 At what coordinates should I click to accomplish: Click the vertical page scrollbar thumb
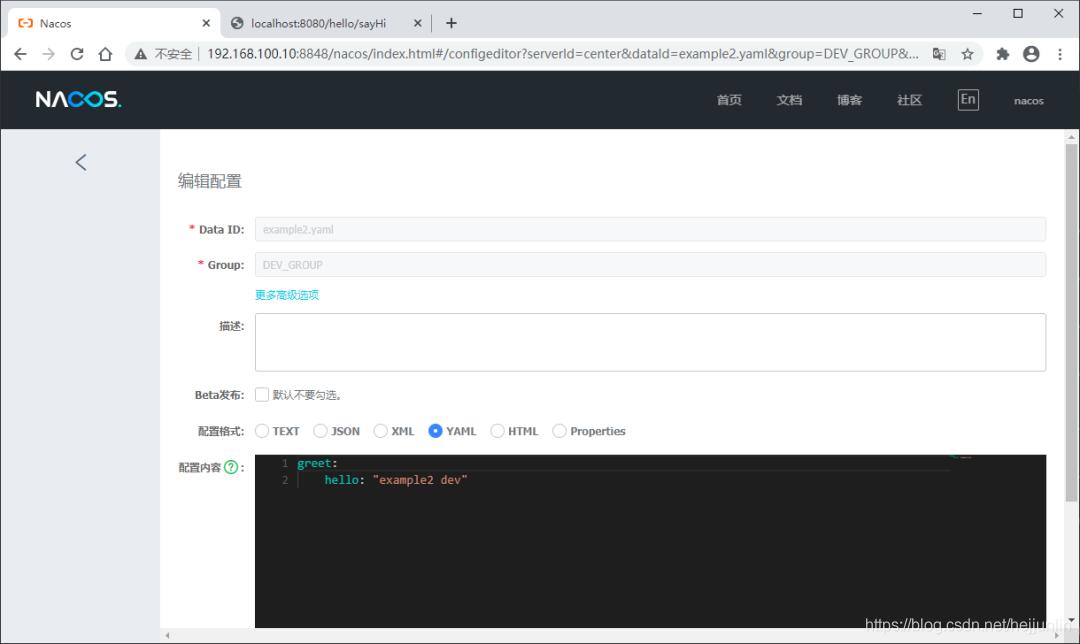pyautogui.click(x=1071, y=322)
